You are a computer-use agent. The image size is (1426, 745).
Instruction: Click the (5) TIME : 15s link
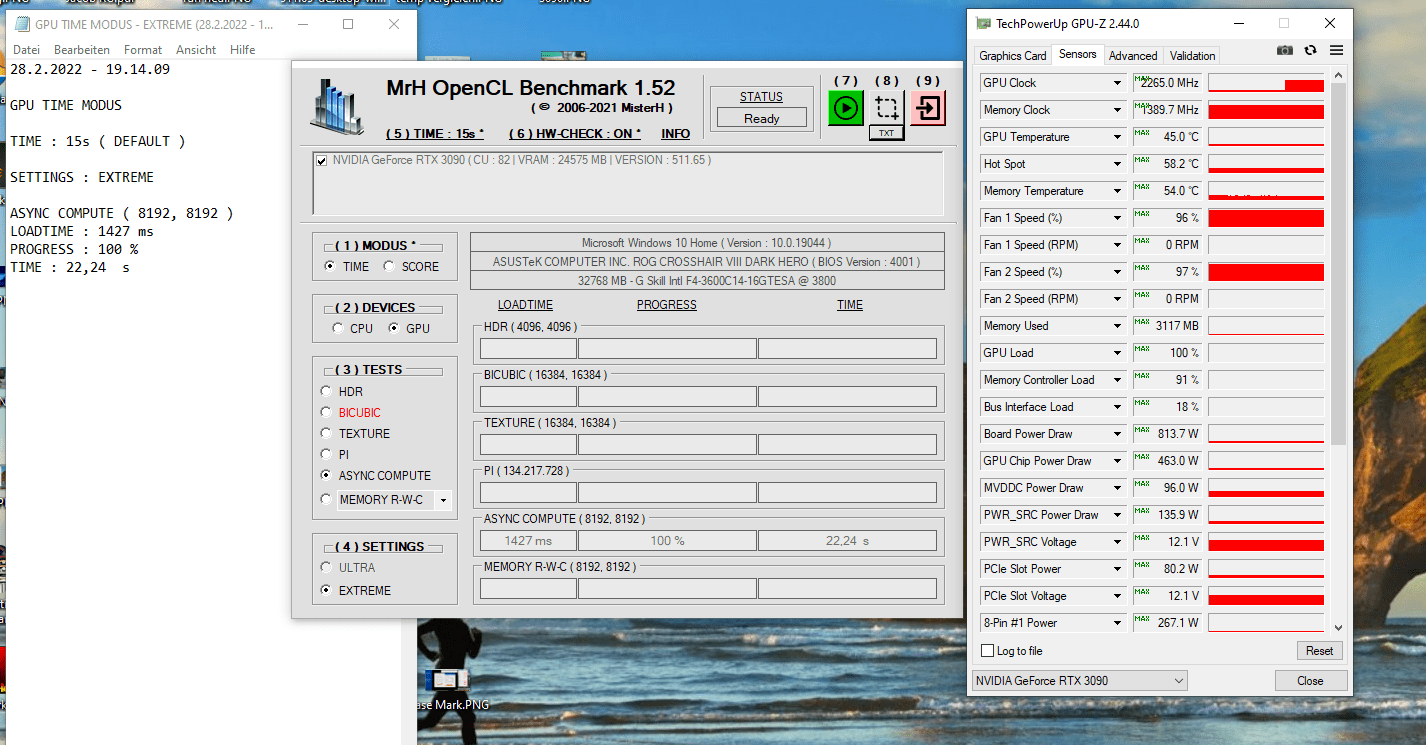tap(435, 134)
